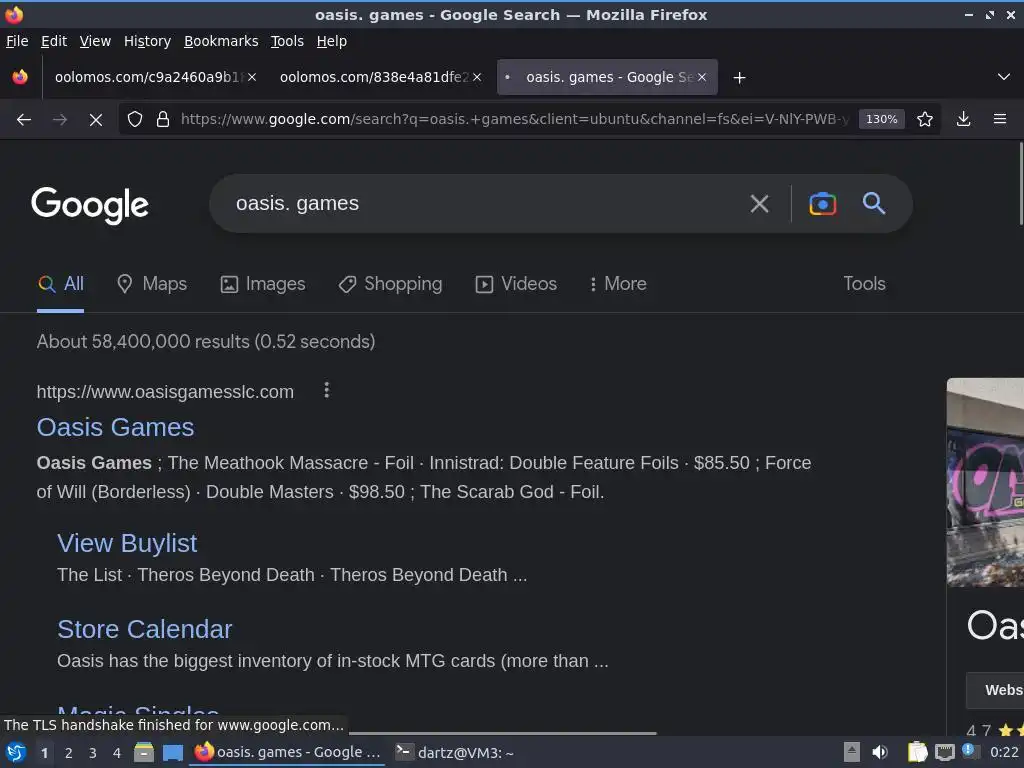The width and height of the screenshot is (1024, 768).
Task: Expand More search filters menu
Action: 618,283
